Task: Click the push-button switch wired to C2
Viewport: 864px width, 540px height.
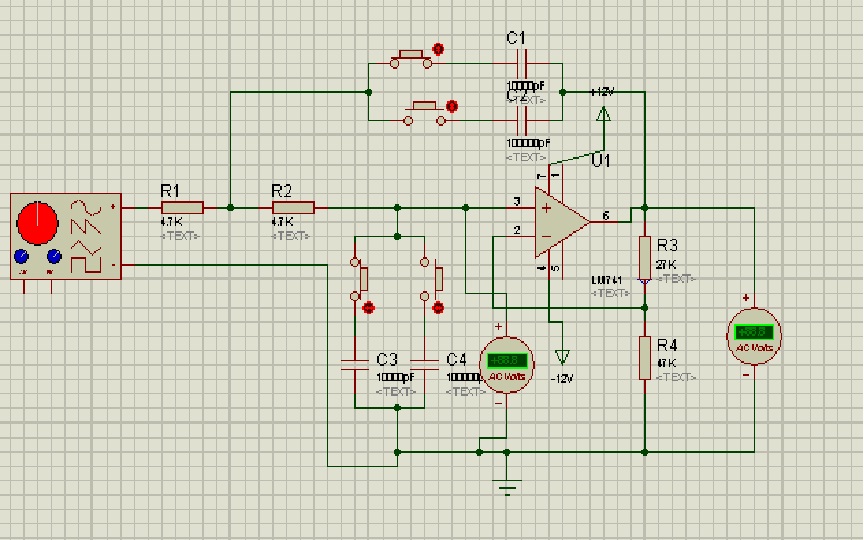Action: 424,115
